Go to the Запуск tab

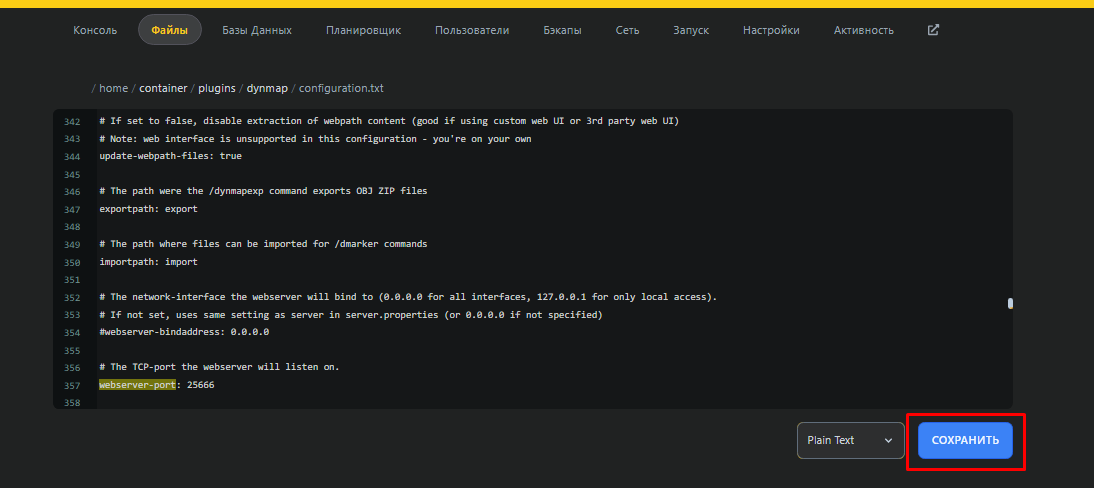pyautogui.click(x=691, y=30)
